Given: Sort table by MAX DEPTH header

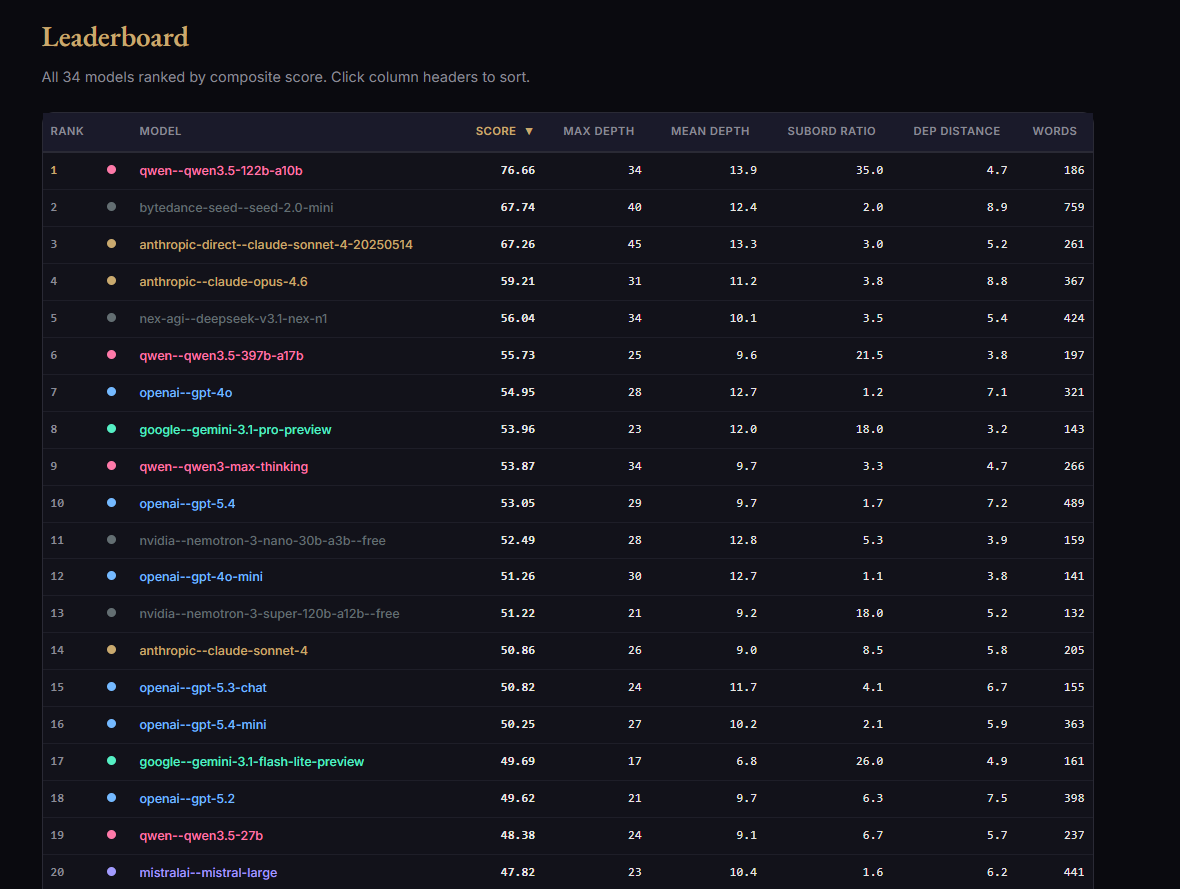Looking at the screenshot, I should pyautogui.click(x=598, y=131).
